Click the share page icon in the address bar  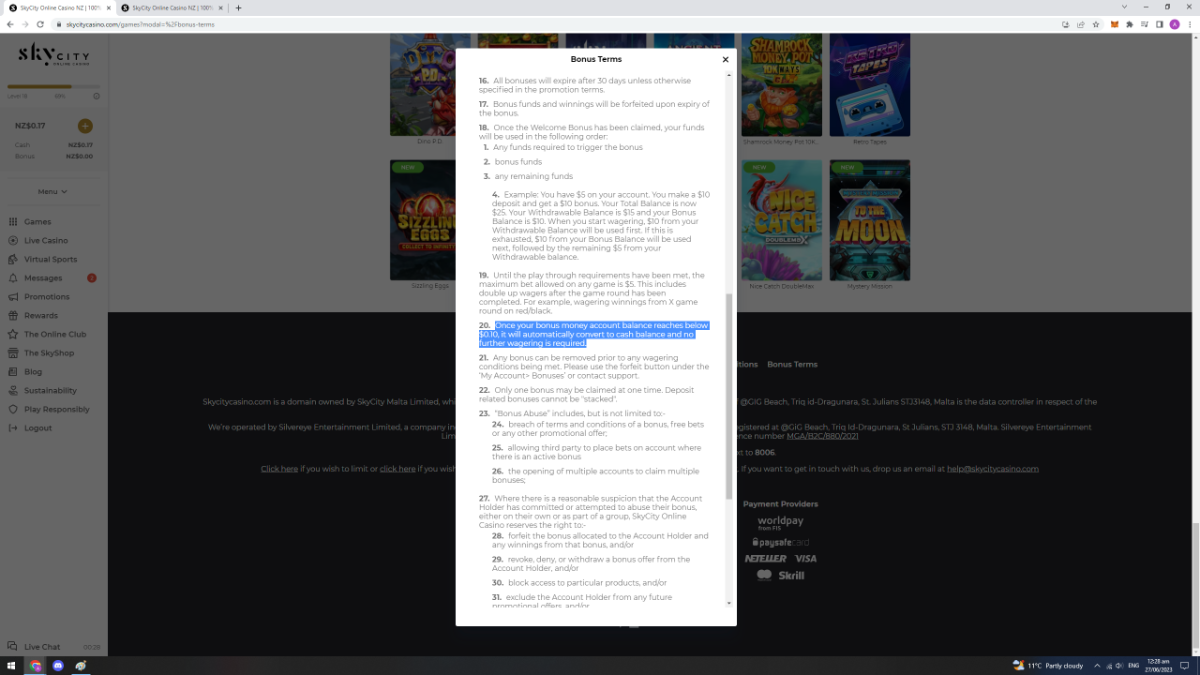1080,24
